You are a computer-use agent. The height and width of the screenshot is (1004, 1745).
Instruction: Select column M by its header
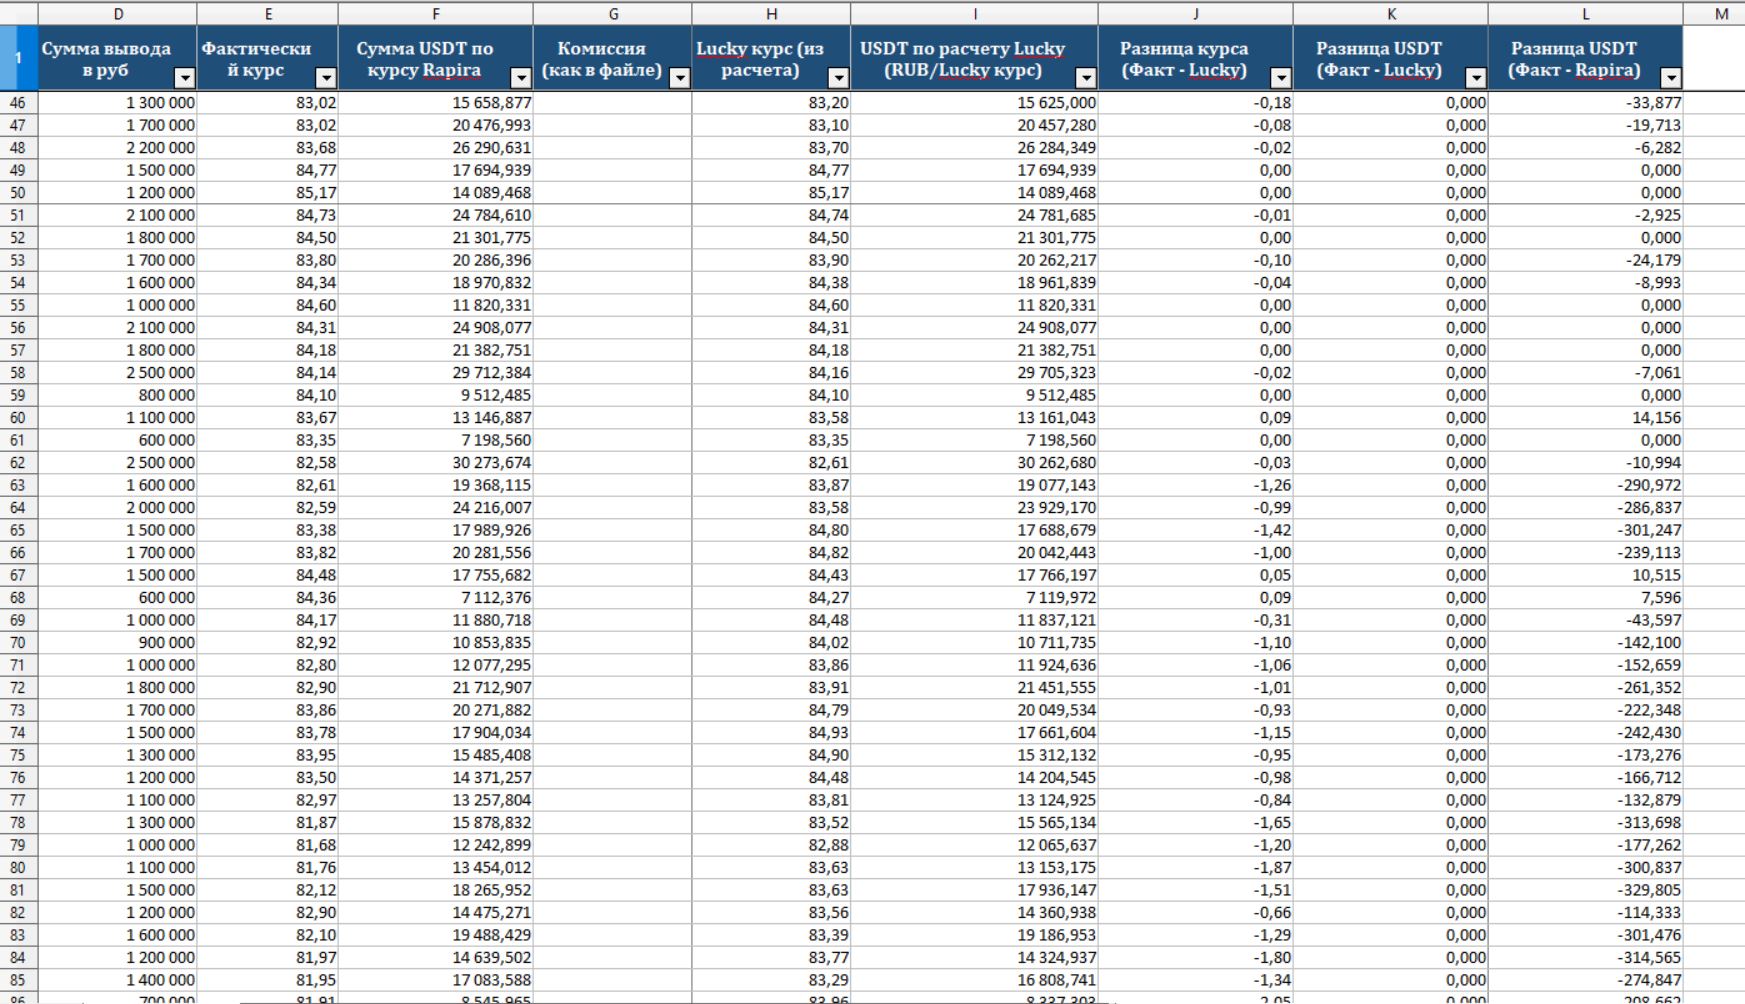coord(1720,14)
